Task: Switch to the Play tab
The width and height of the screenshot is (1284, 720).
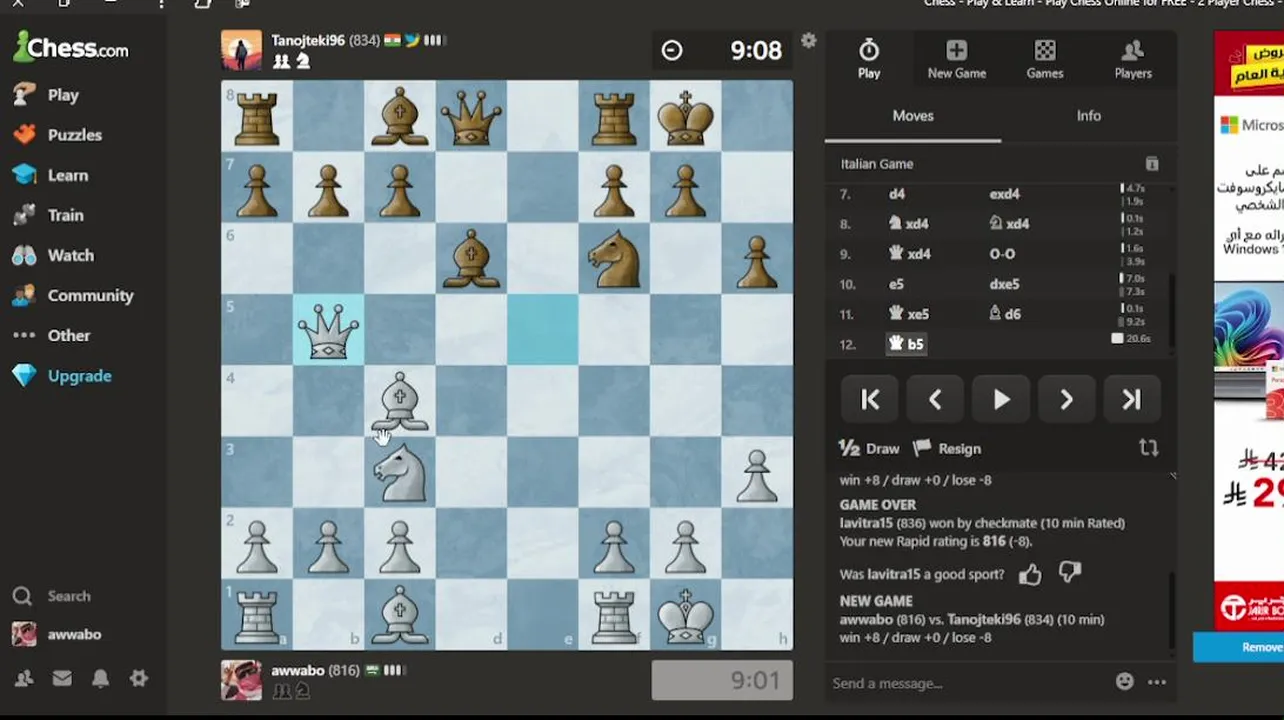Action: pos(868,59)
